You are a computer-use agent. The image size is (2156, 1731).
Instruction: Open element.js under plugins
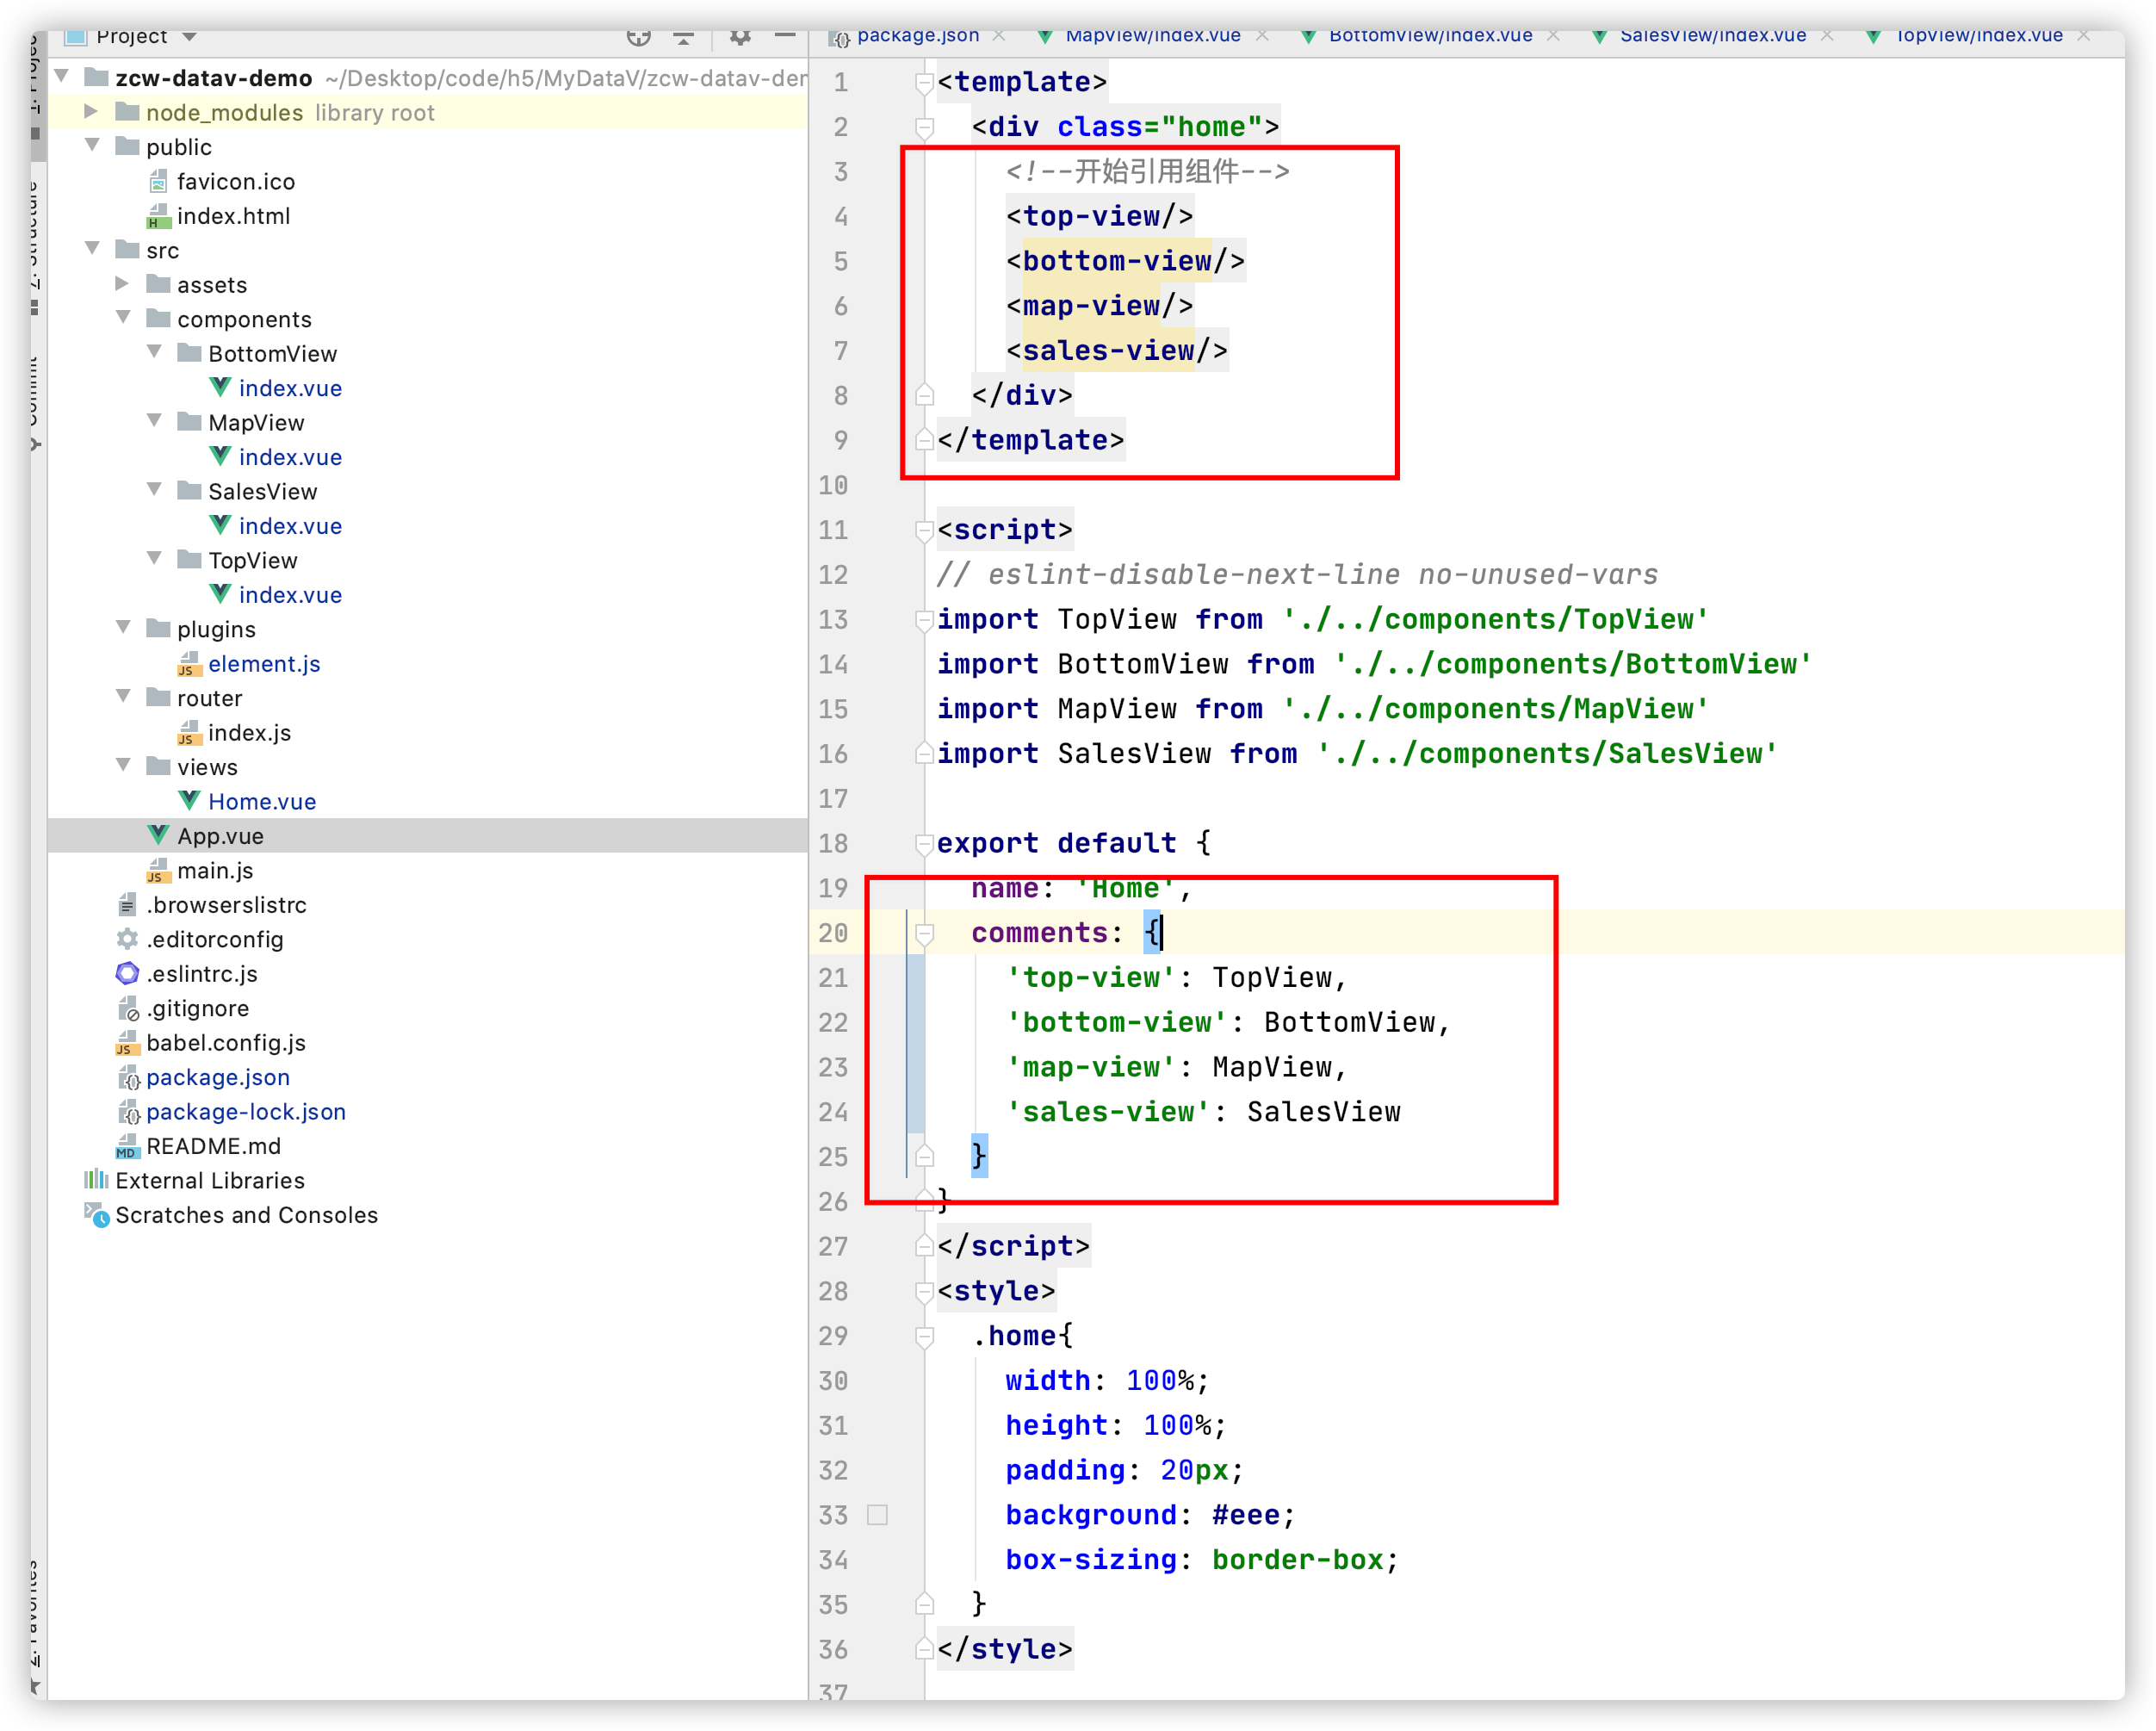pyautogui.click(x=264, y=664)
